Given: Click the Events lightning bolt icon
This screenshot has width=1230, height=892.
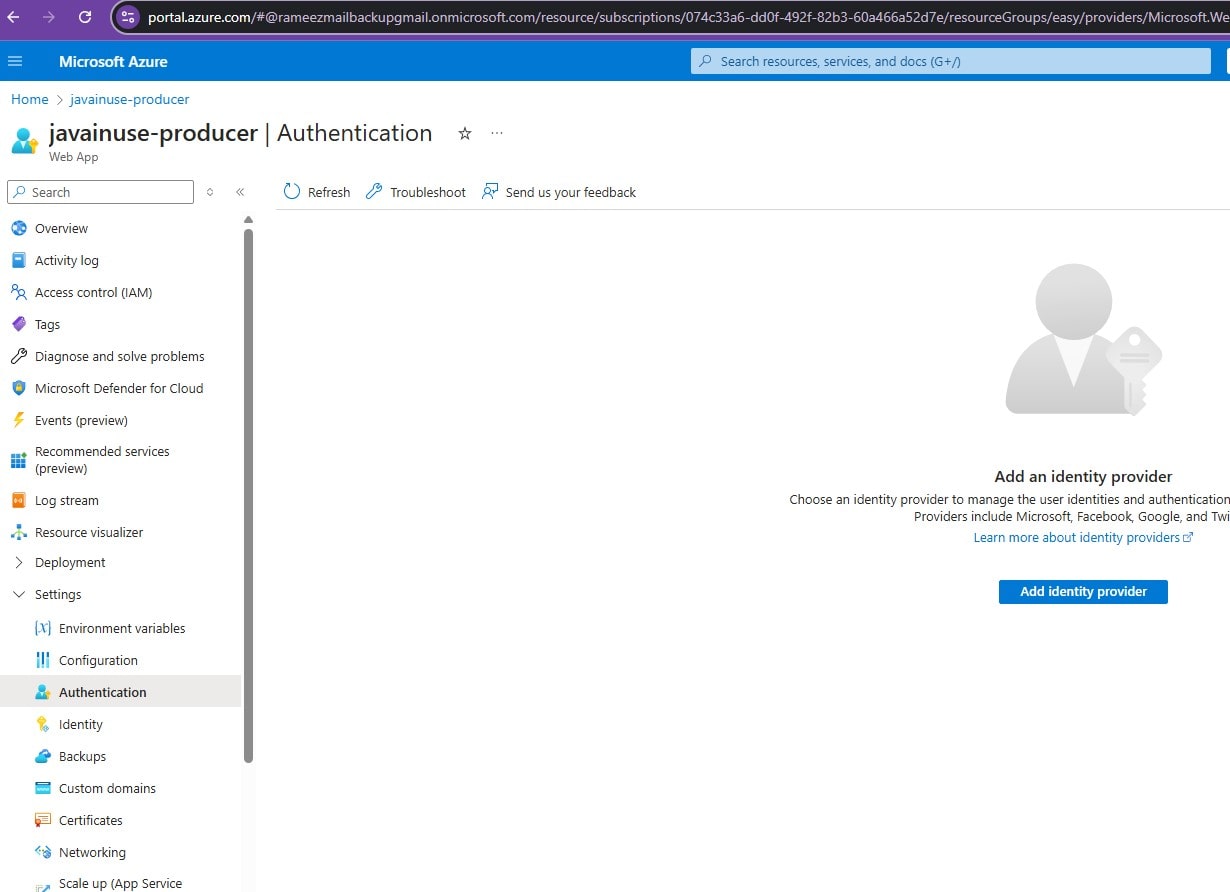Looking at the screenshot, I should tap(18, 420).
